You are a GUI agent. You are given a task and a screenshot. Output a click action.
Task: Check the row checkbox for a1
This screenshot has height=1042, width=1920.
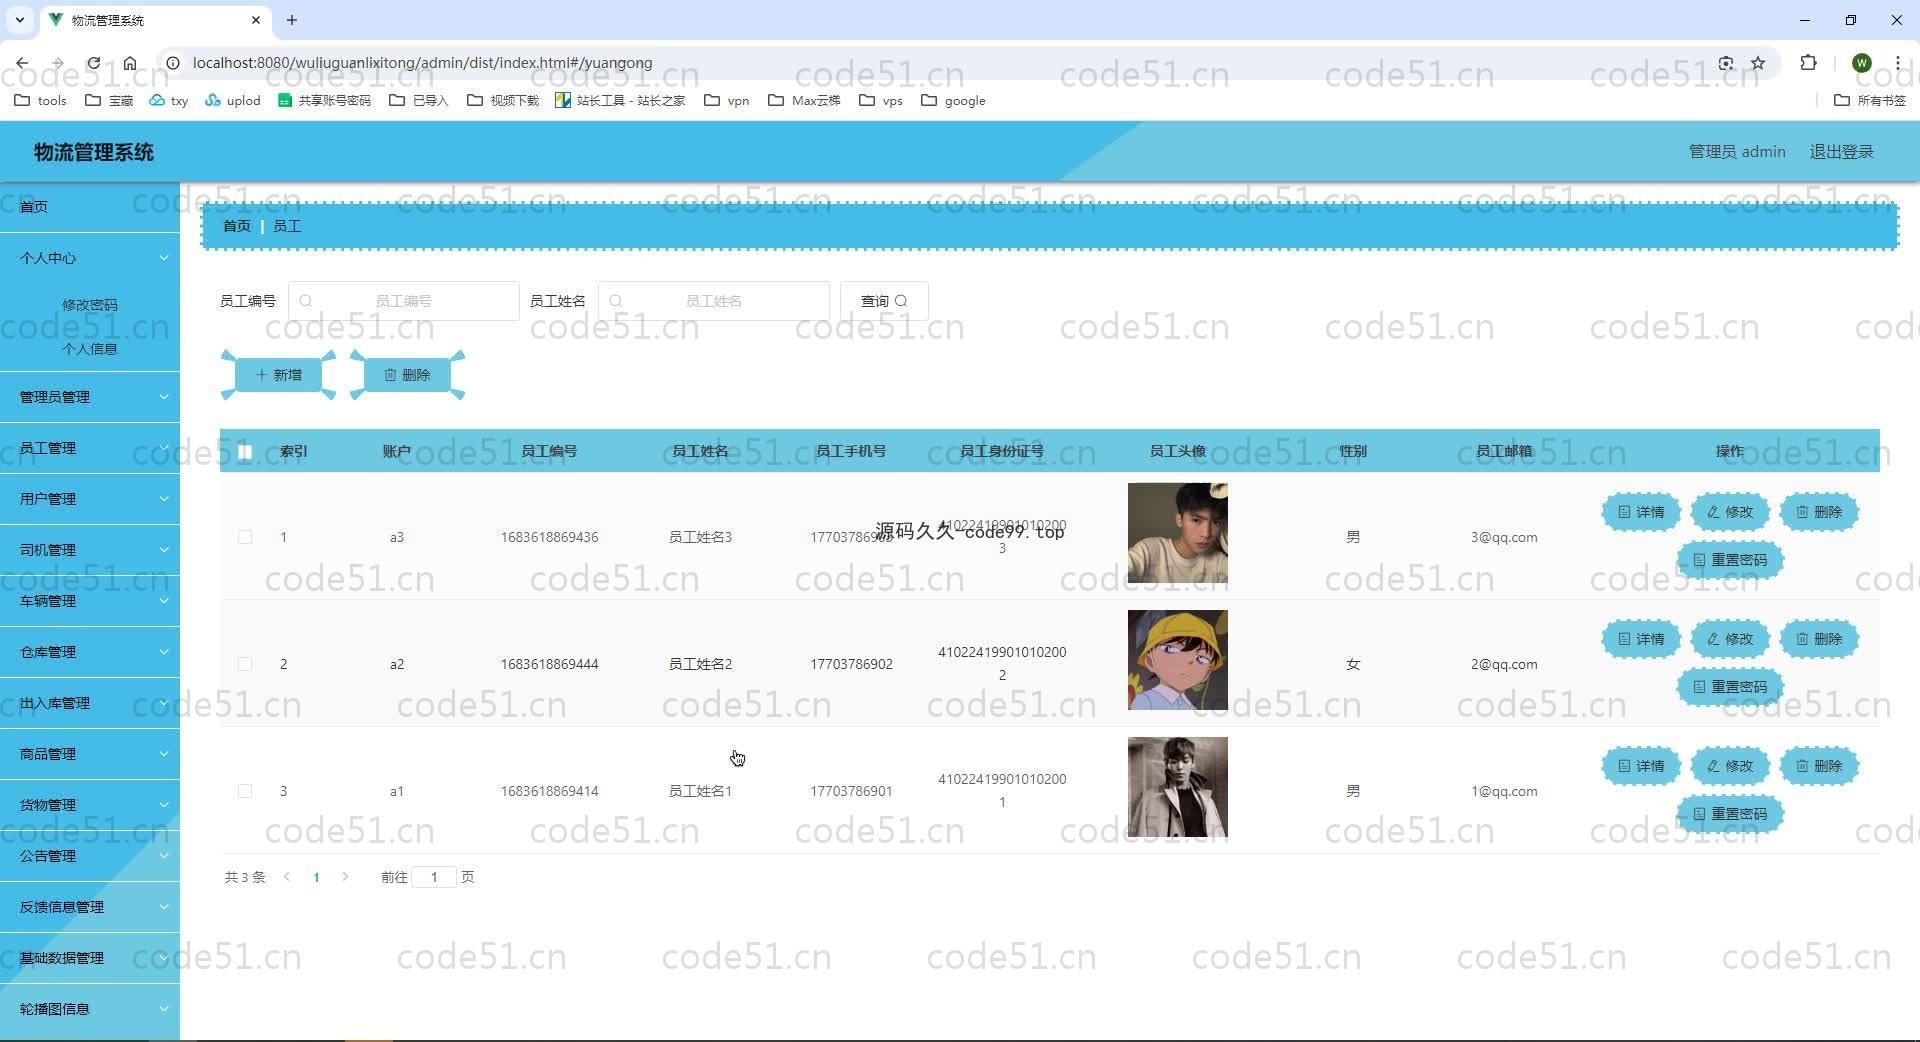[x=245, y=791]
